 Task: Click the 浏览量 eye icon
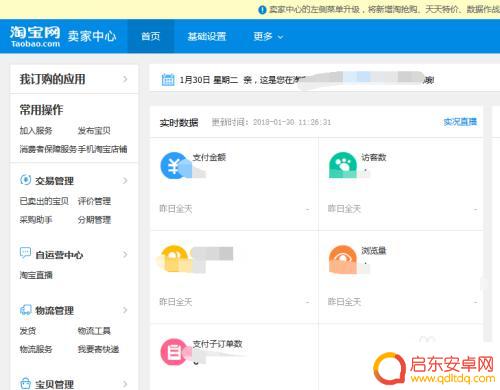coord(343,259)
